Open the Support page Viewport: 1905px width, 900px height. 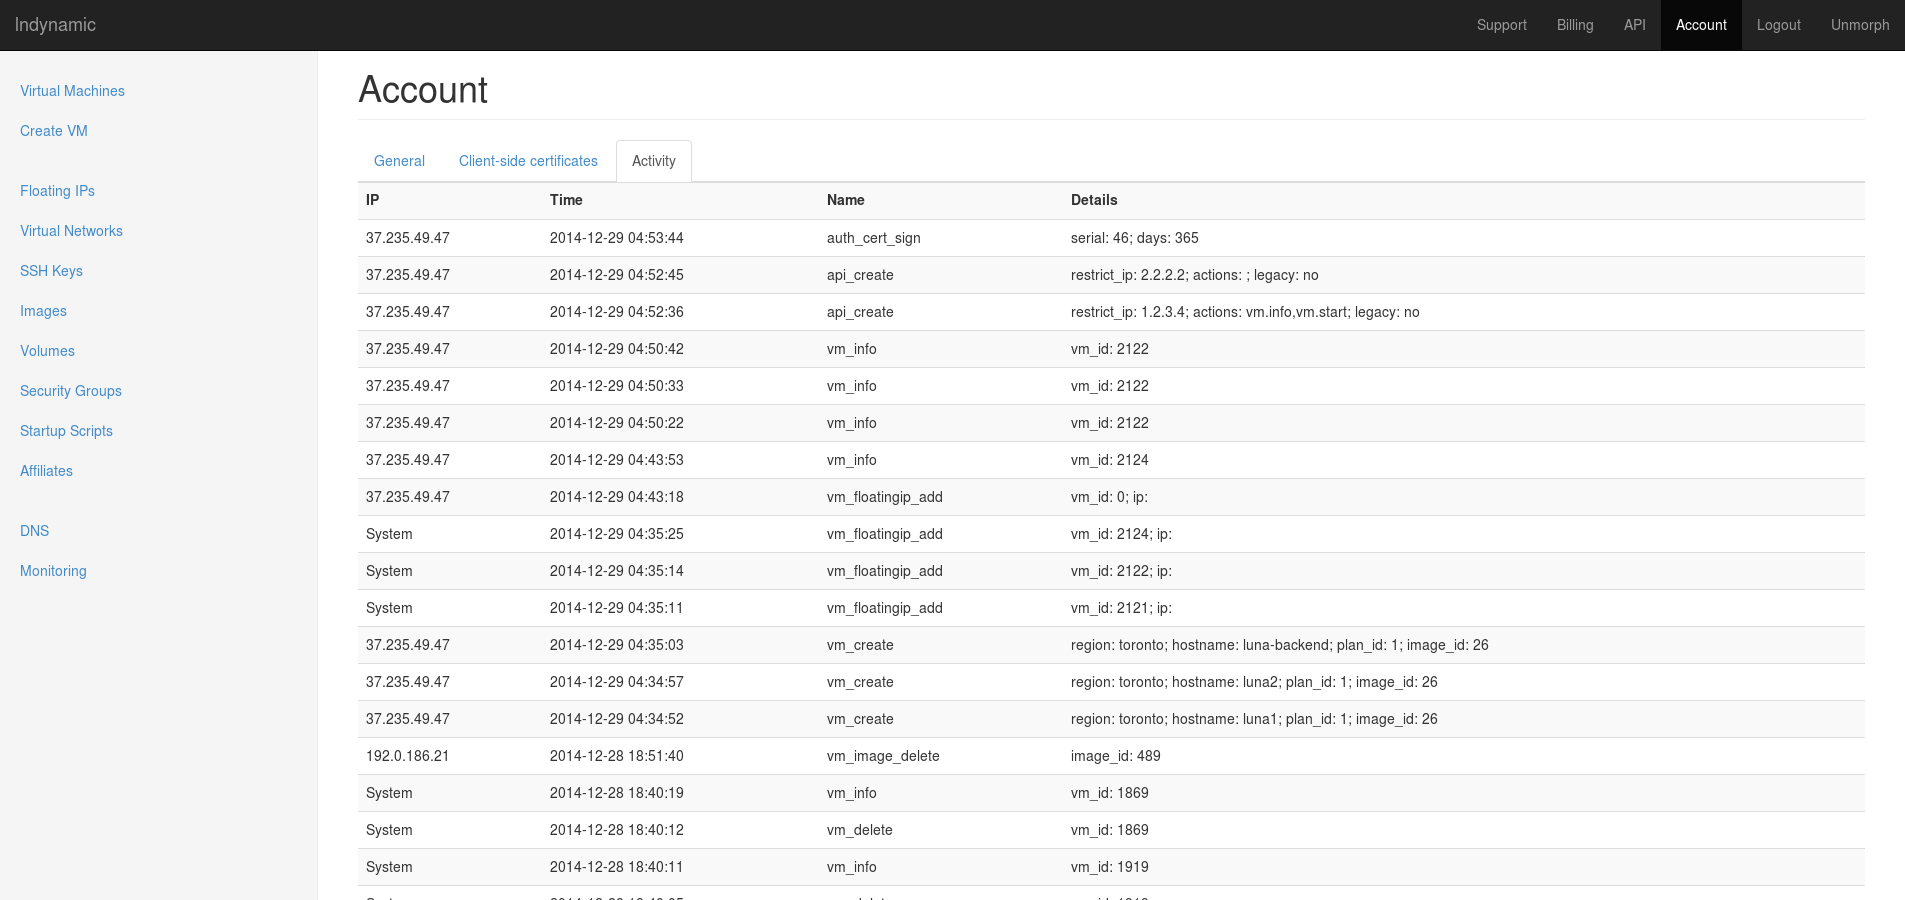[1501, 25]
